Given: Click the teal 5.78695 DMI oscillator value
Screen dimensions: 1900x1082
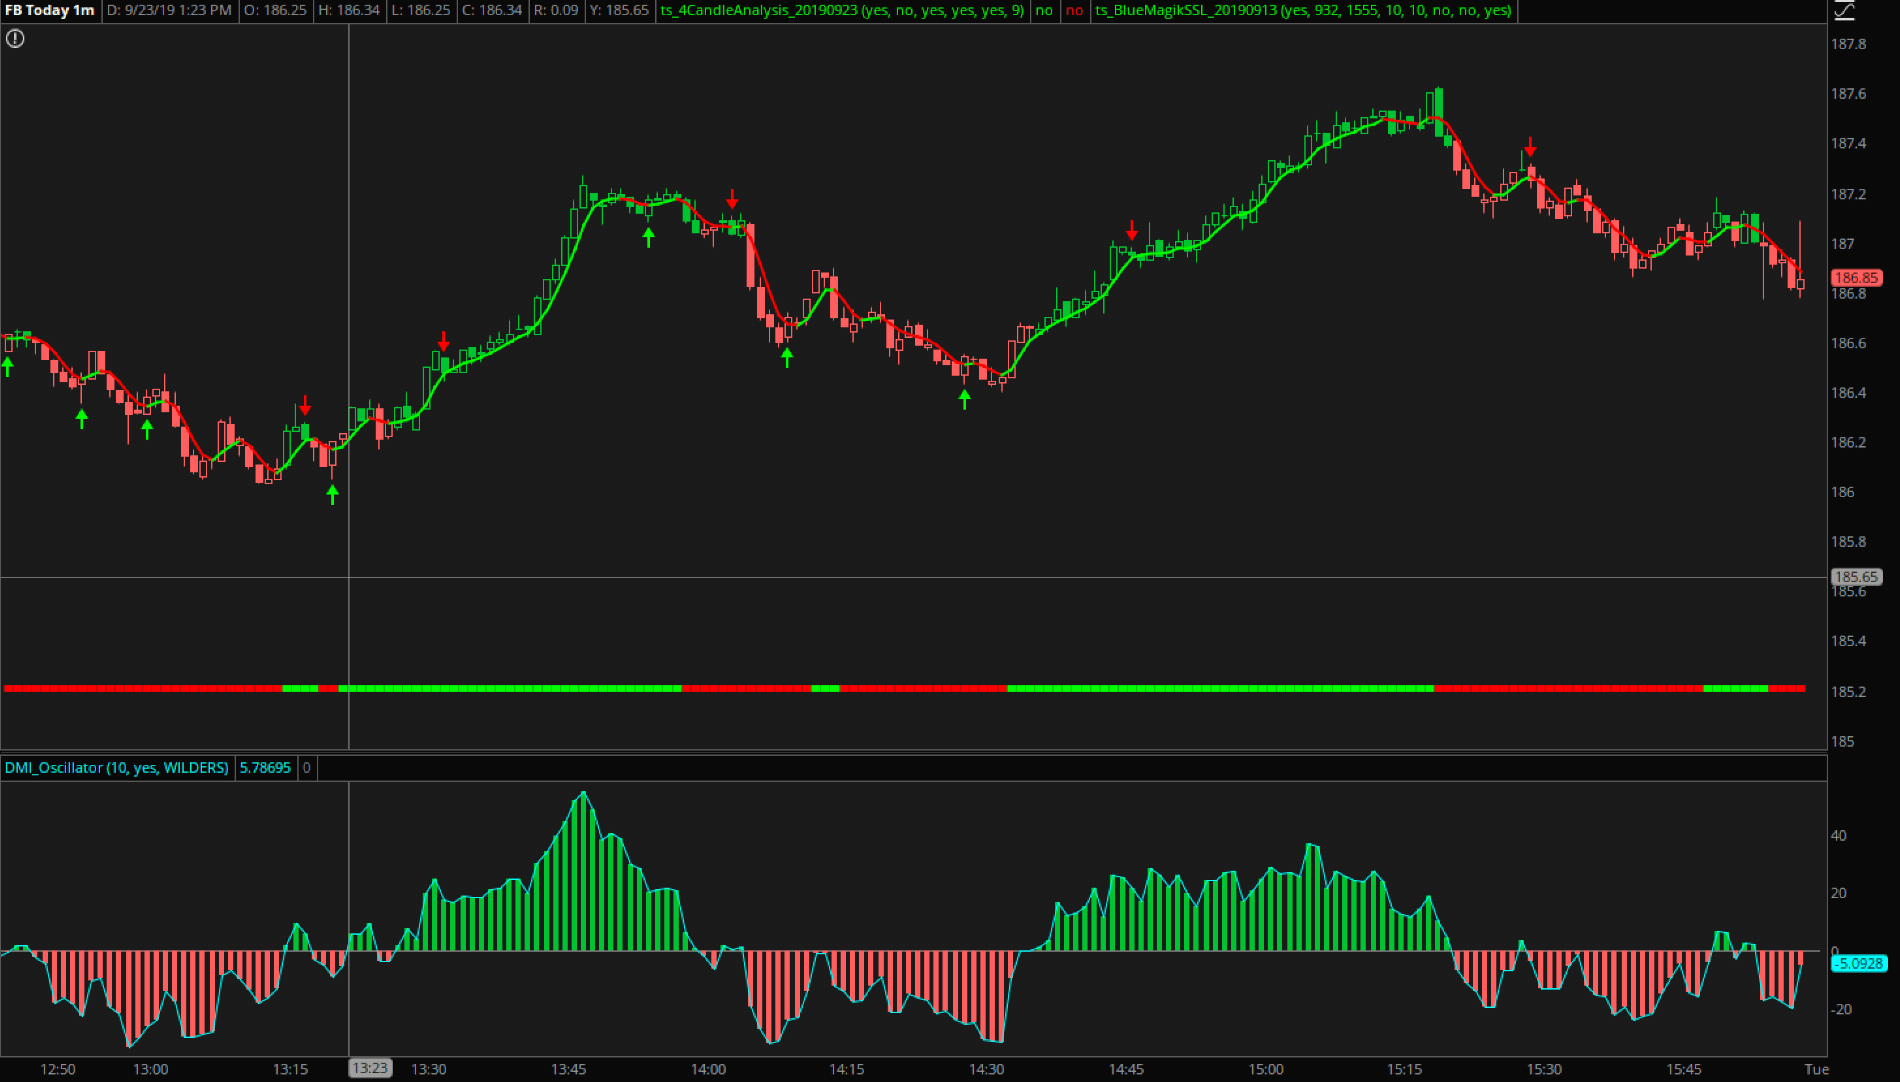Looking at the screenshot, I should click(x=263, y=769).
